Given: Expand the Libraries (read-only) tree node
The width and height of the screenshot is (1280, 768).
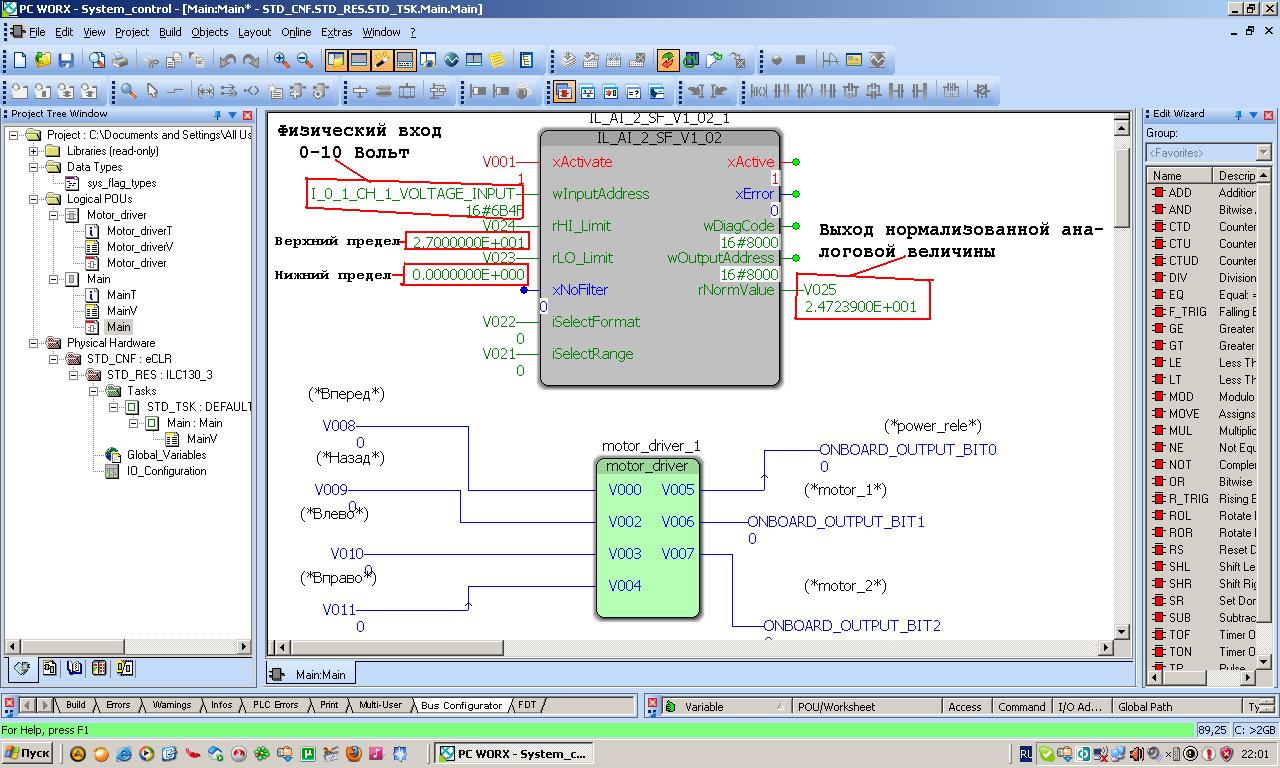Looking at the screenshot, I should (33, 151).
